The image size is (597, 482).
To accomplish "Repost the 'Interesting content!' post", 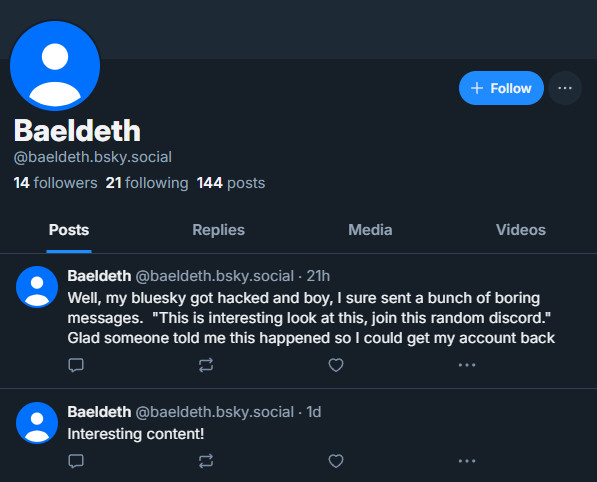I will click(x=206, y=461).
